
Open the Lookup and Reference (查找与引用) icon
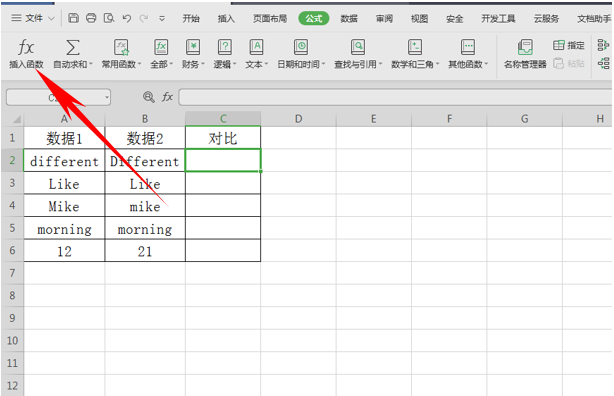pos(358,47)
